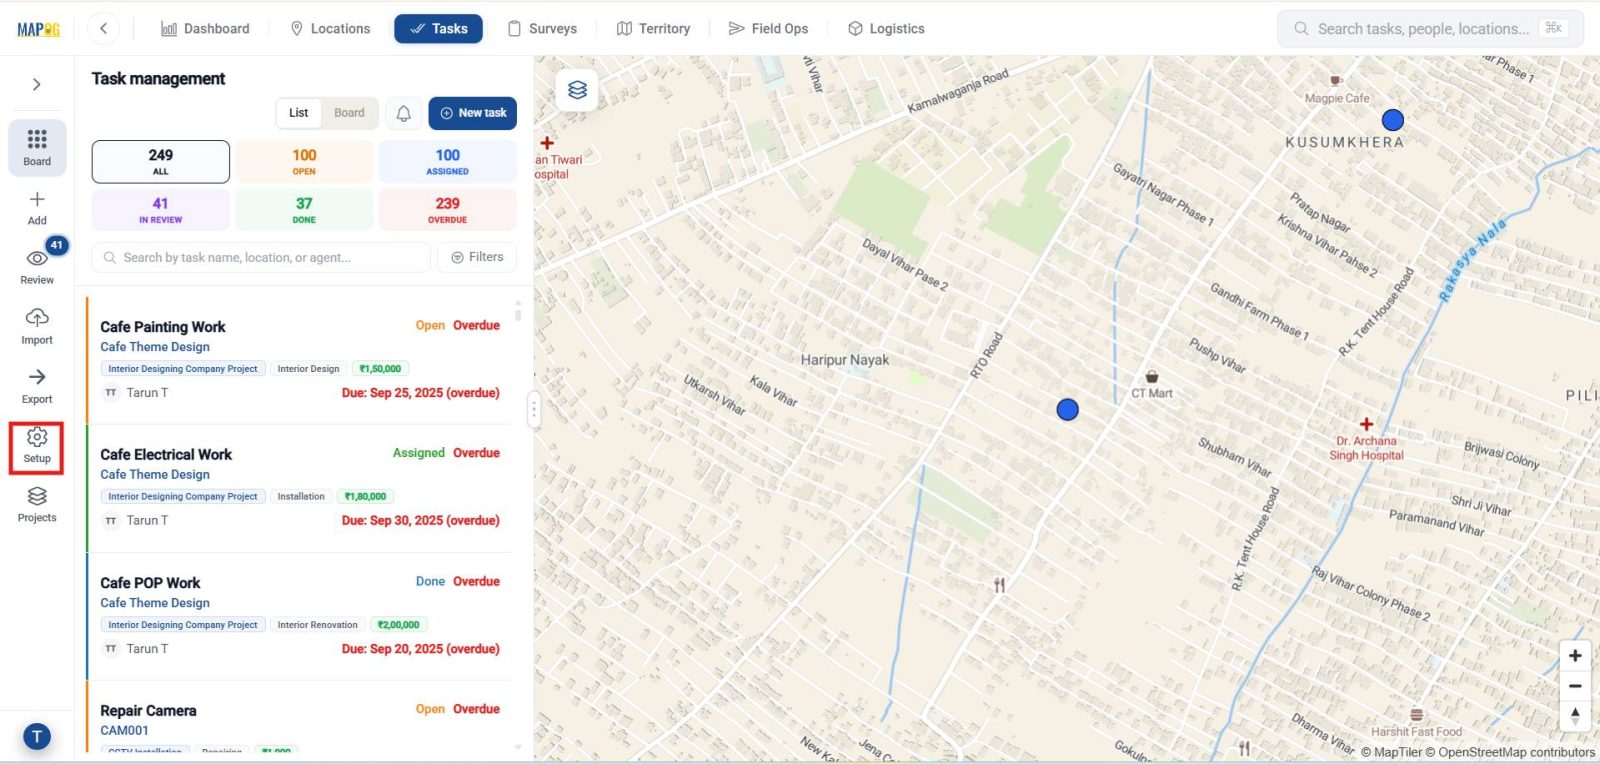Click the CAM001 location link
The image size is (1600, 764).
click(124, 731)
